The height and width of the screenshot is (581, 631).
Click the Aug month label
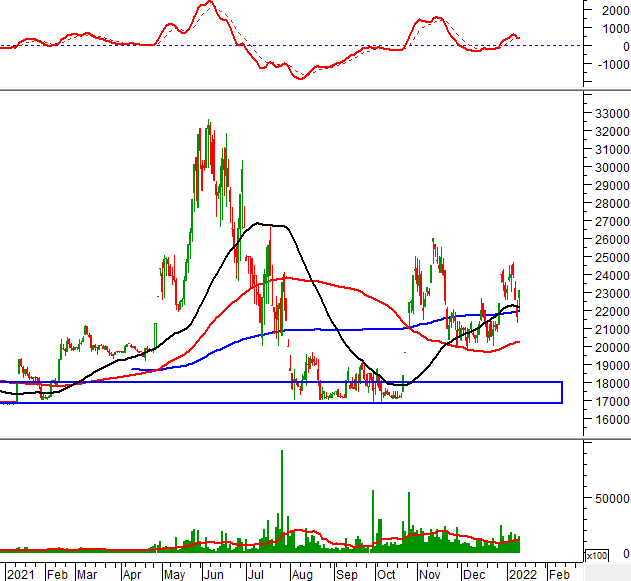coord(304,575)
